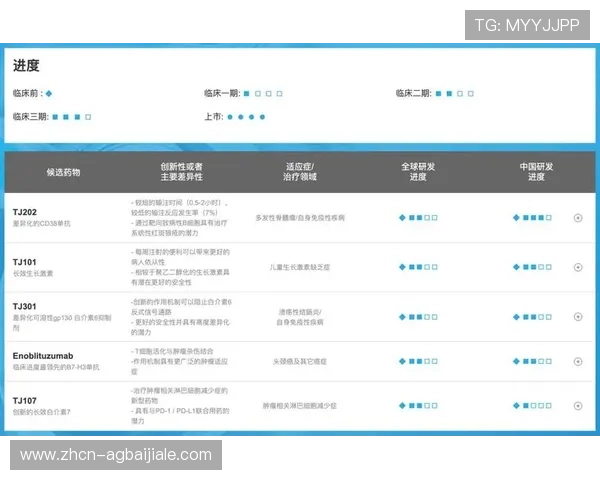Select the Enoblituzumab drug name
The image size is (600, 480).
click(43, 356)
